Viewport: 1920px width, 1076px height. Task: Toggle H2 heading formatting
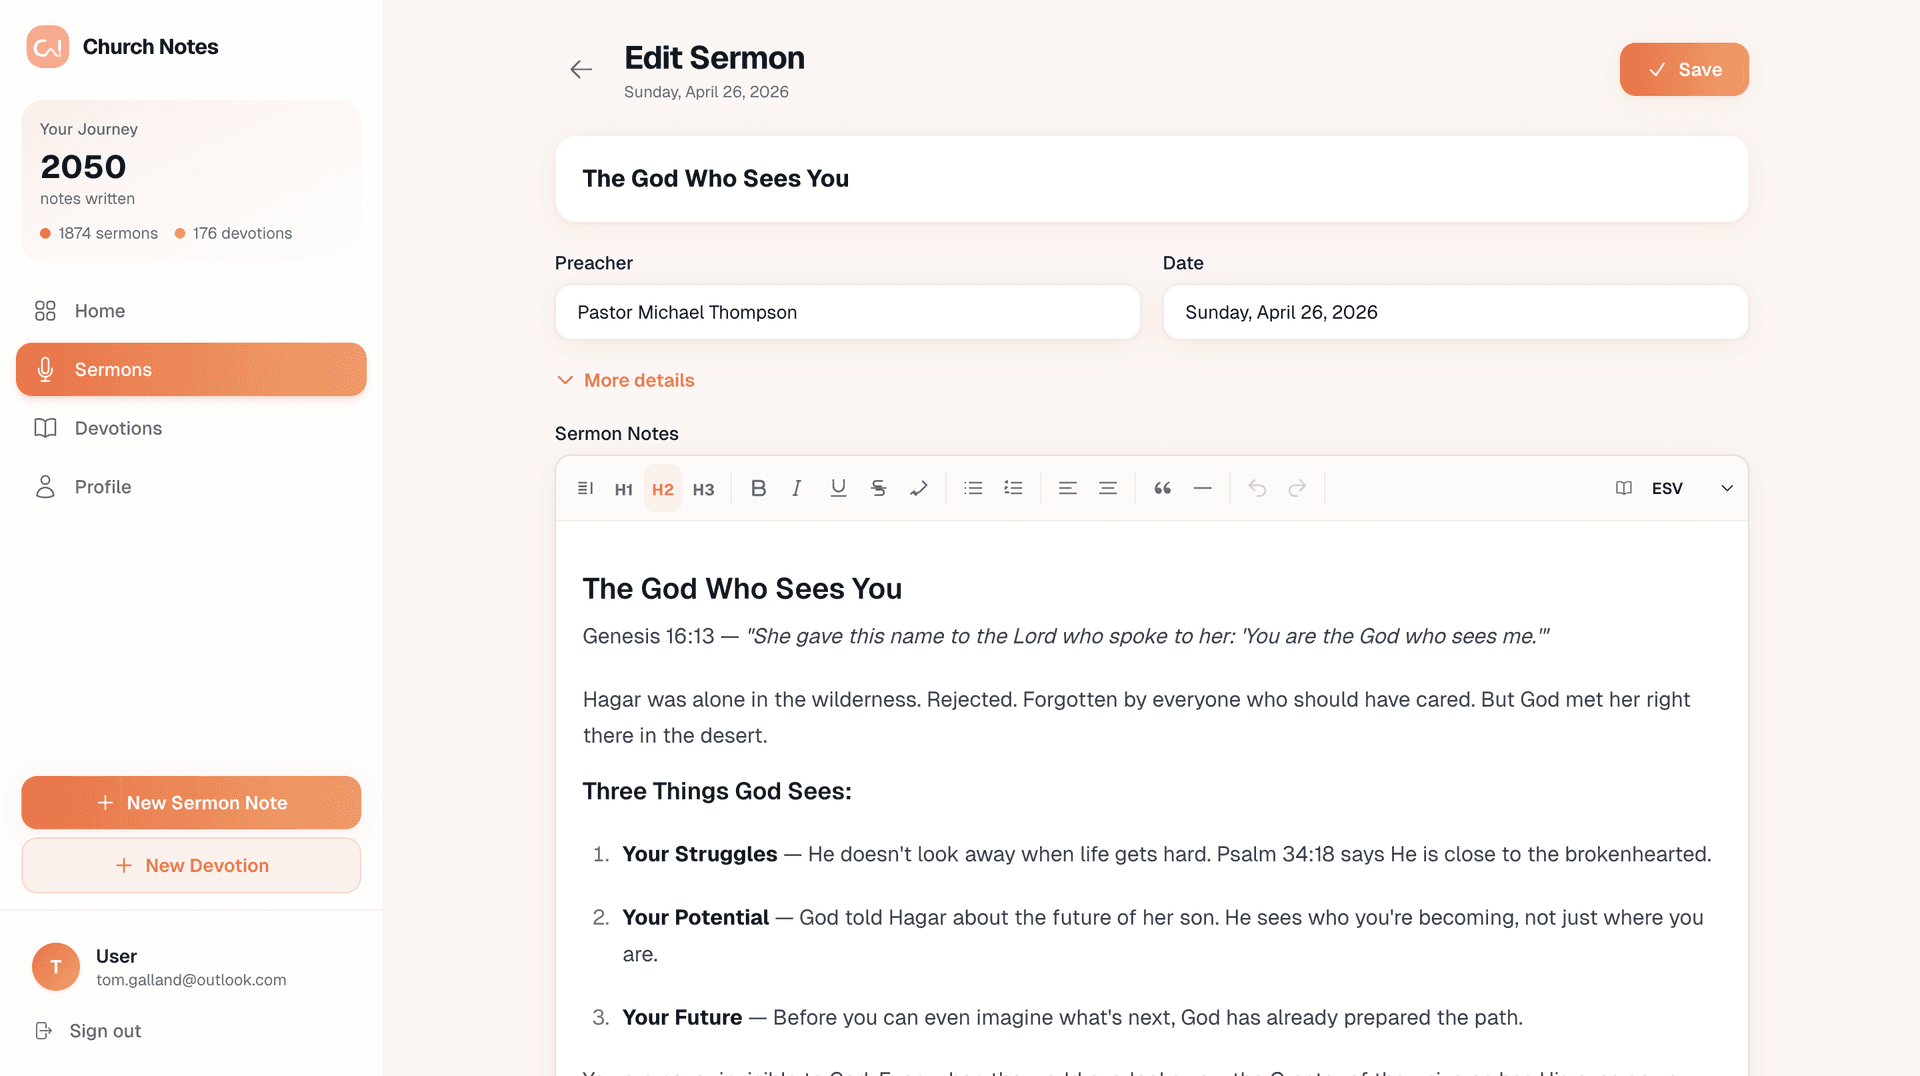coord(662,488)
